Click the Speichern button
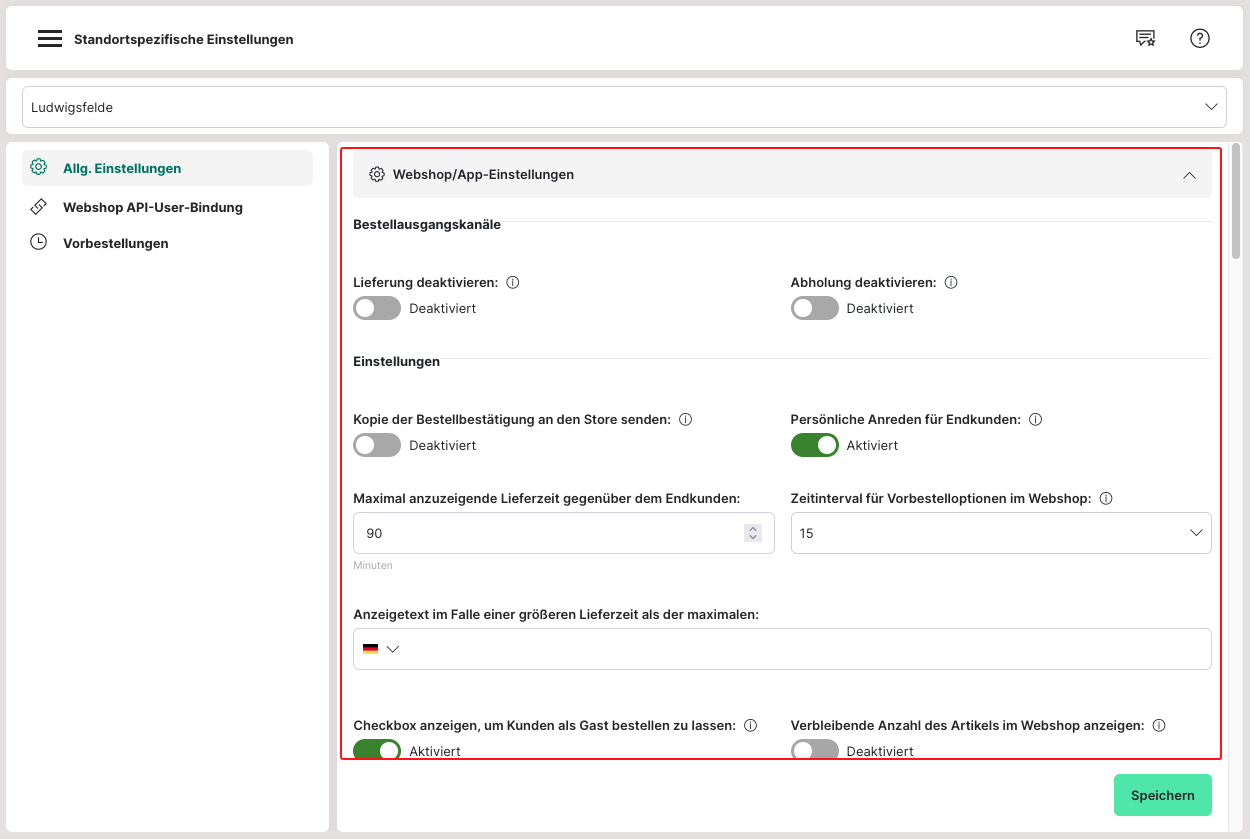Image resolution: width=1250 pixels, height=839 pixels. (x=1162, y=795)
